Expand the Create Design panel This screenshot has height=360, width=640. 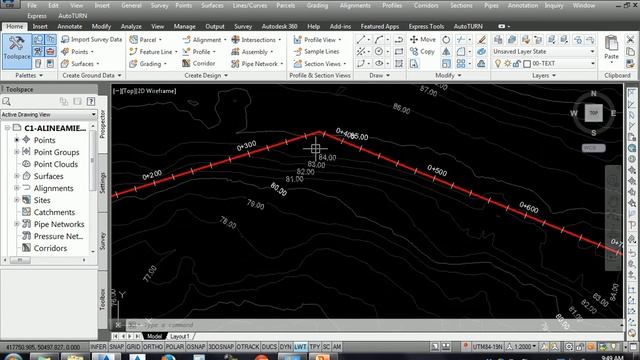pos(206,76)
